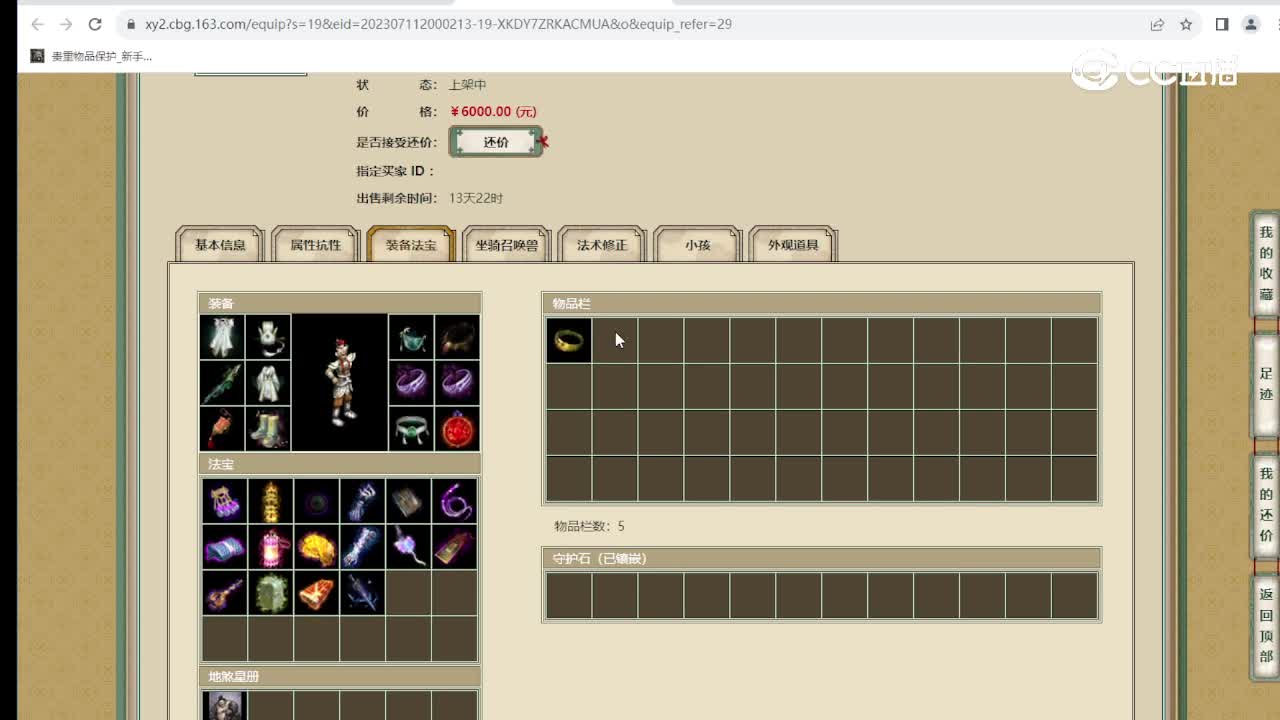The image size is (1280, 720).
Task: Select the purple chime bells treasure icon
Action: point(225,501)
